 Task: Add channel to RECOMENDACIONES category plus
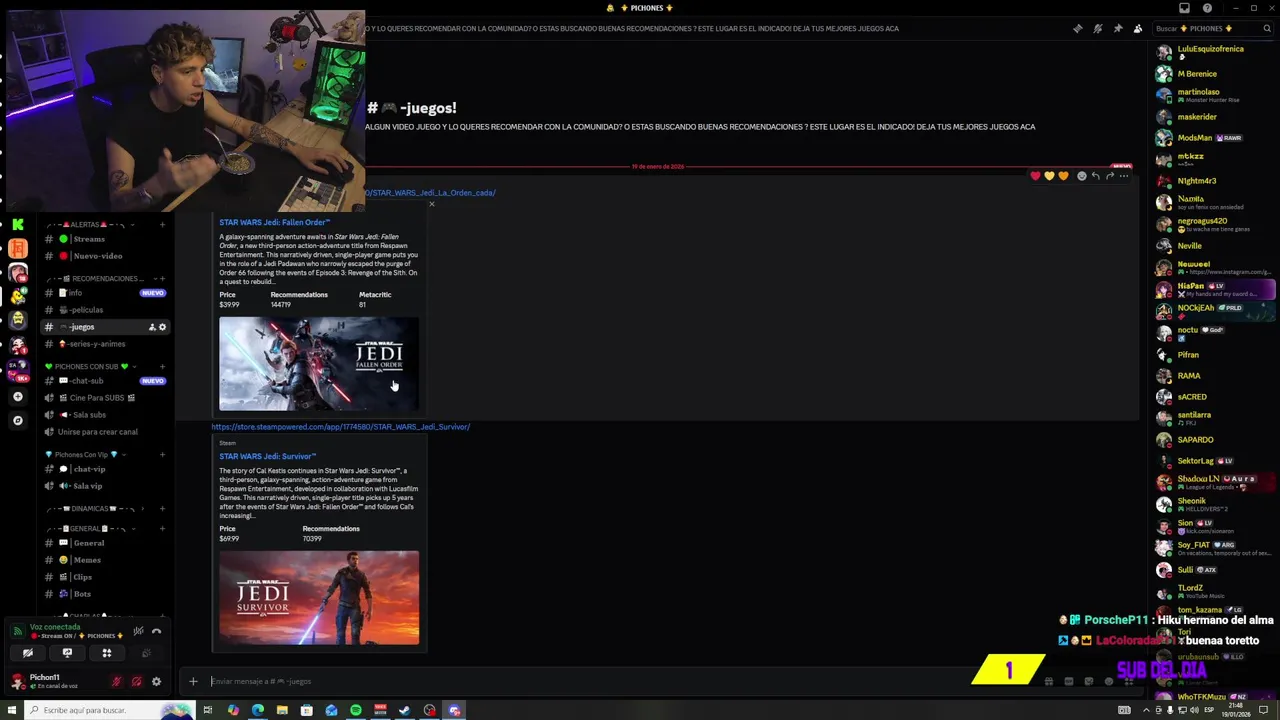(x=162, y=278)
